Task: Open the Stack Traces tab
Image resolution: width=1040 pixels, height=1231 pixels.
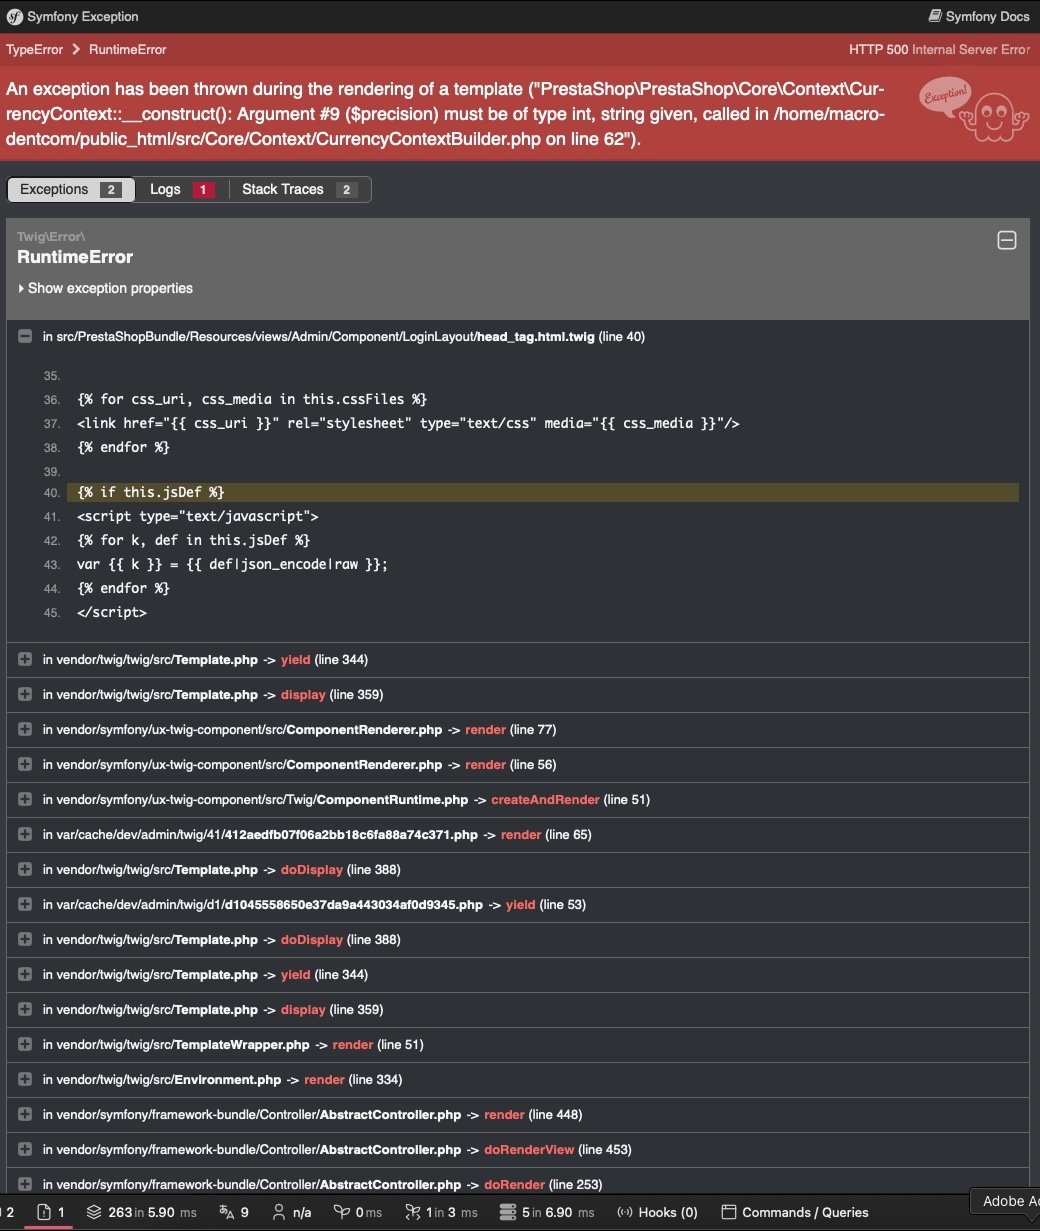Action: [298, 189]
